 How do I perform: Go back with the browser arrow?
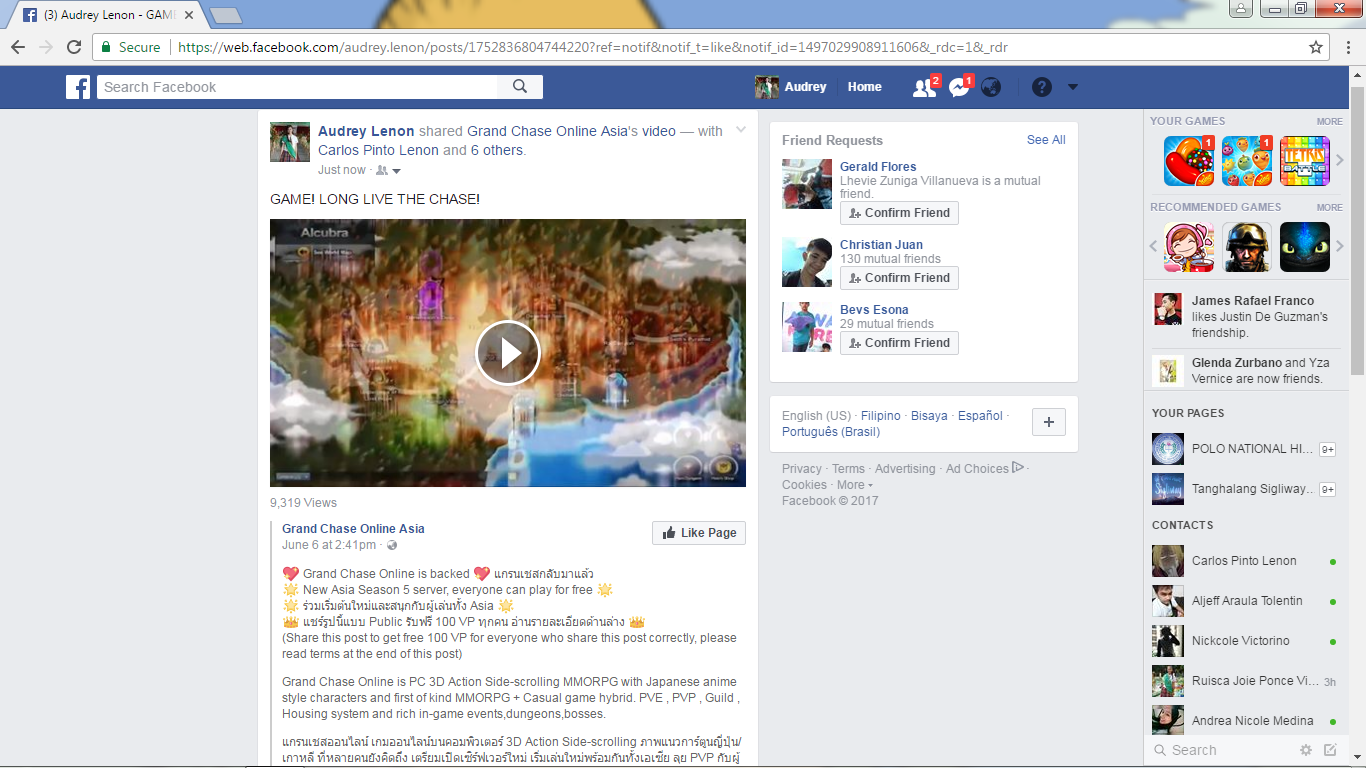tap(18, 47)
